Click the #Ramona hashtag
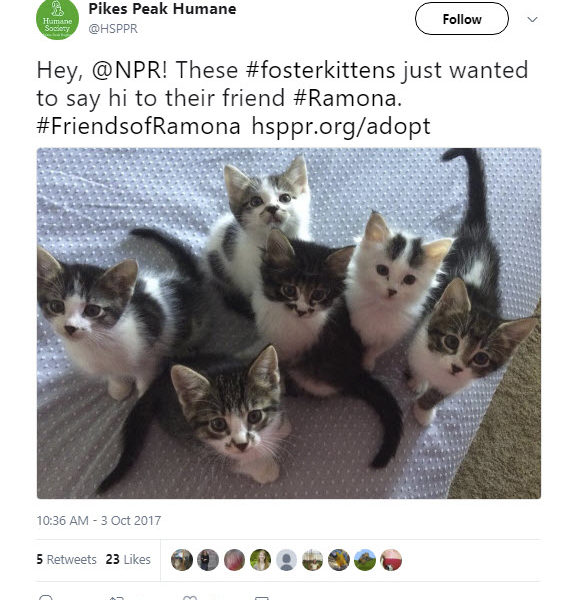The image size is (571, 600). point(347,98)
